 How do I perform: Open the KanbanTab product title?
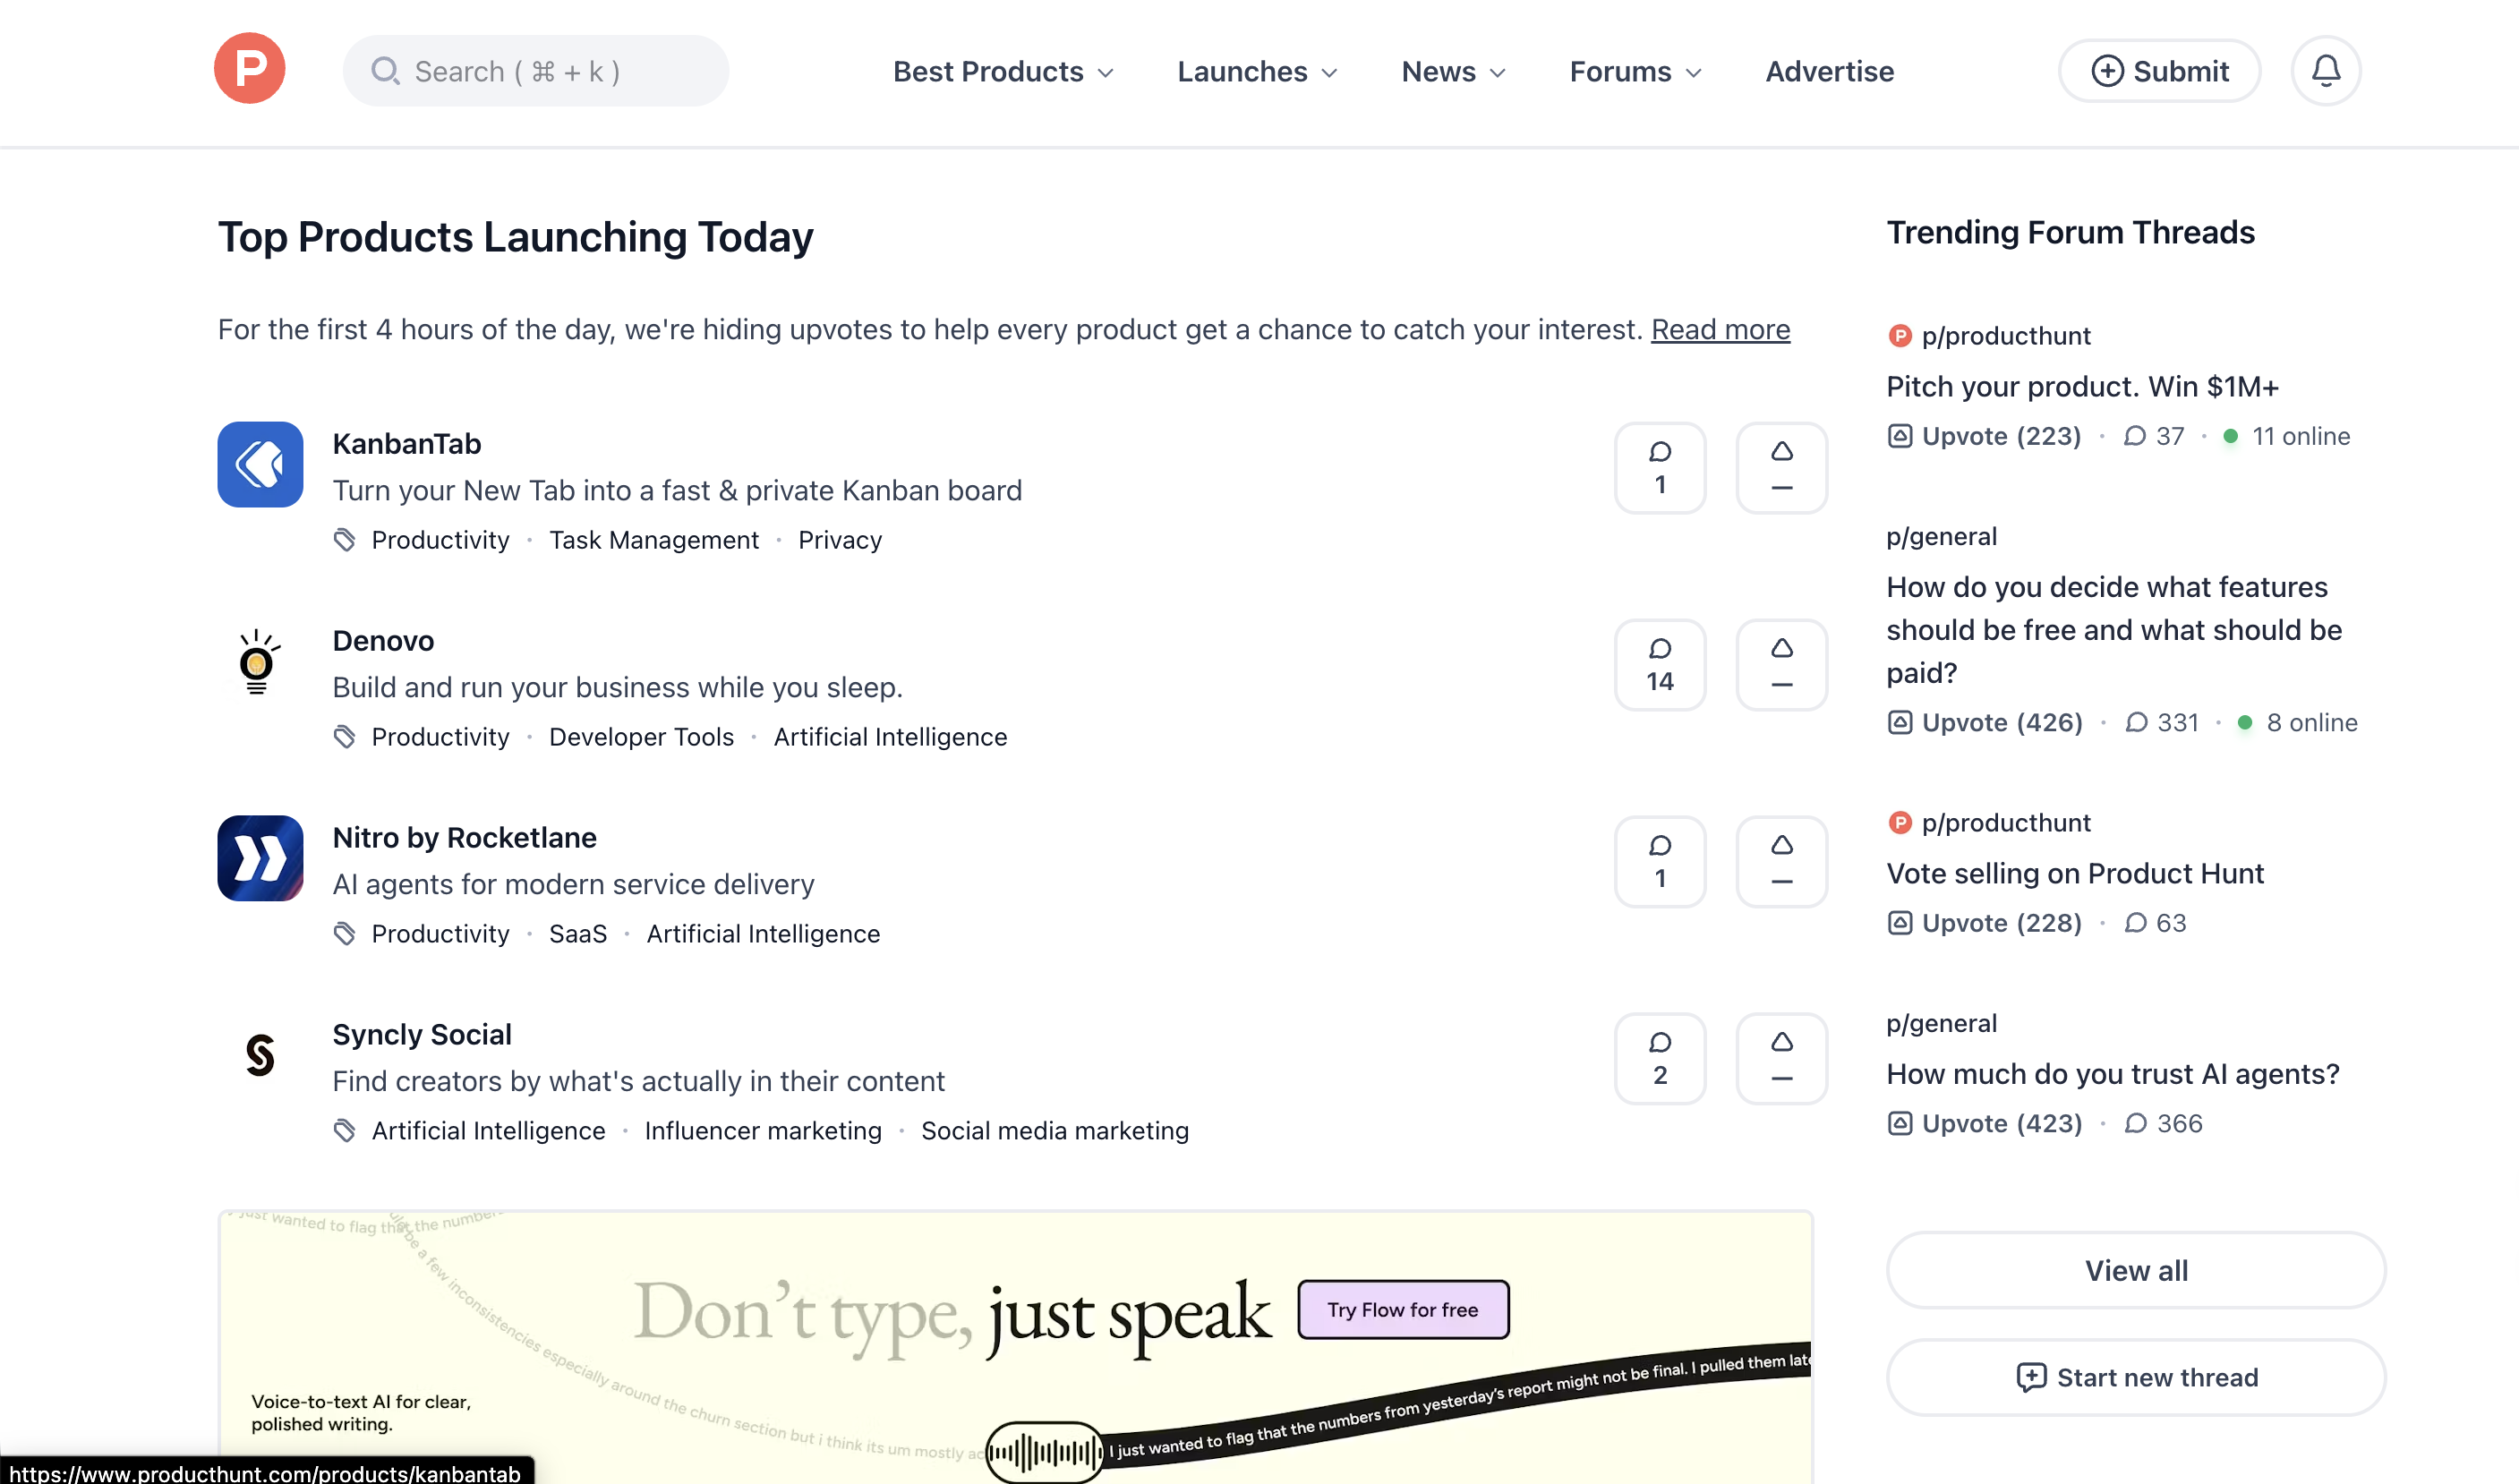tap(407, 444)
